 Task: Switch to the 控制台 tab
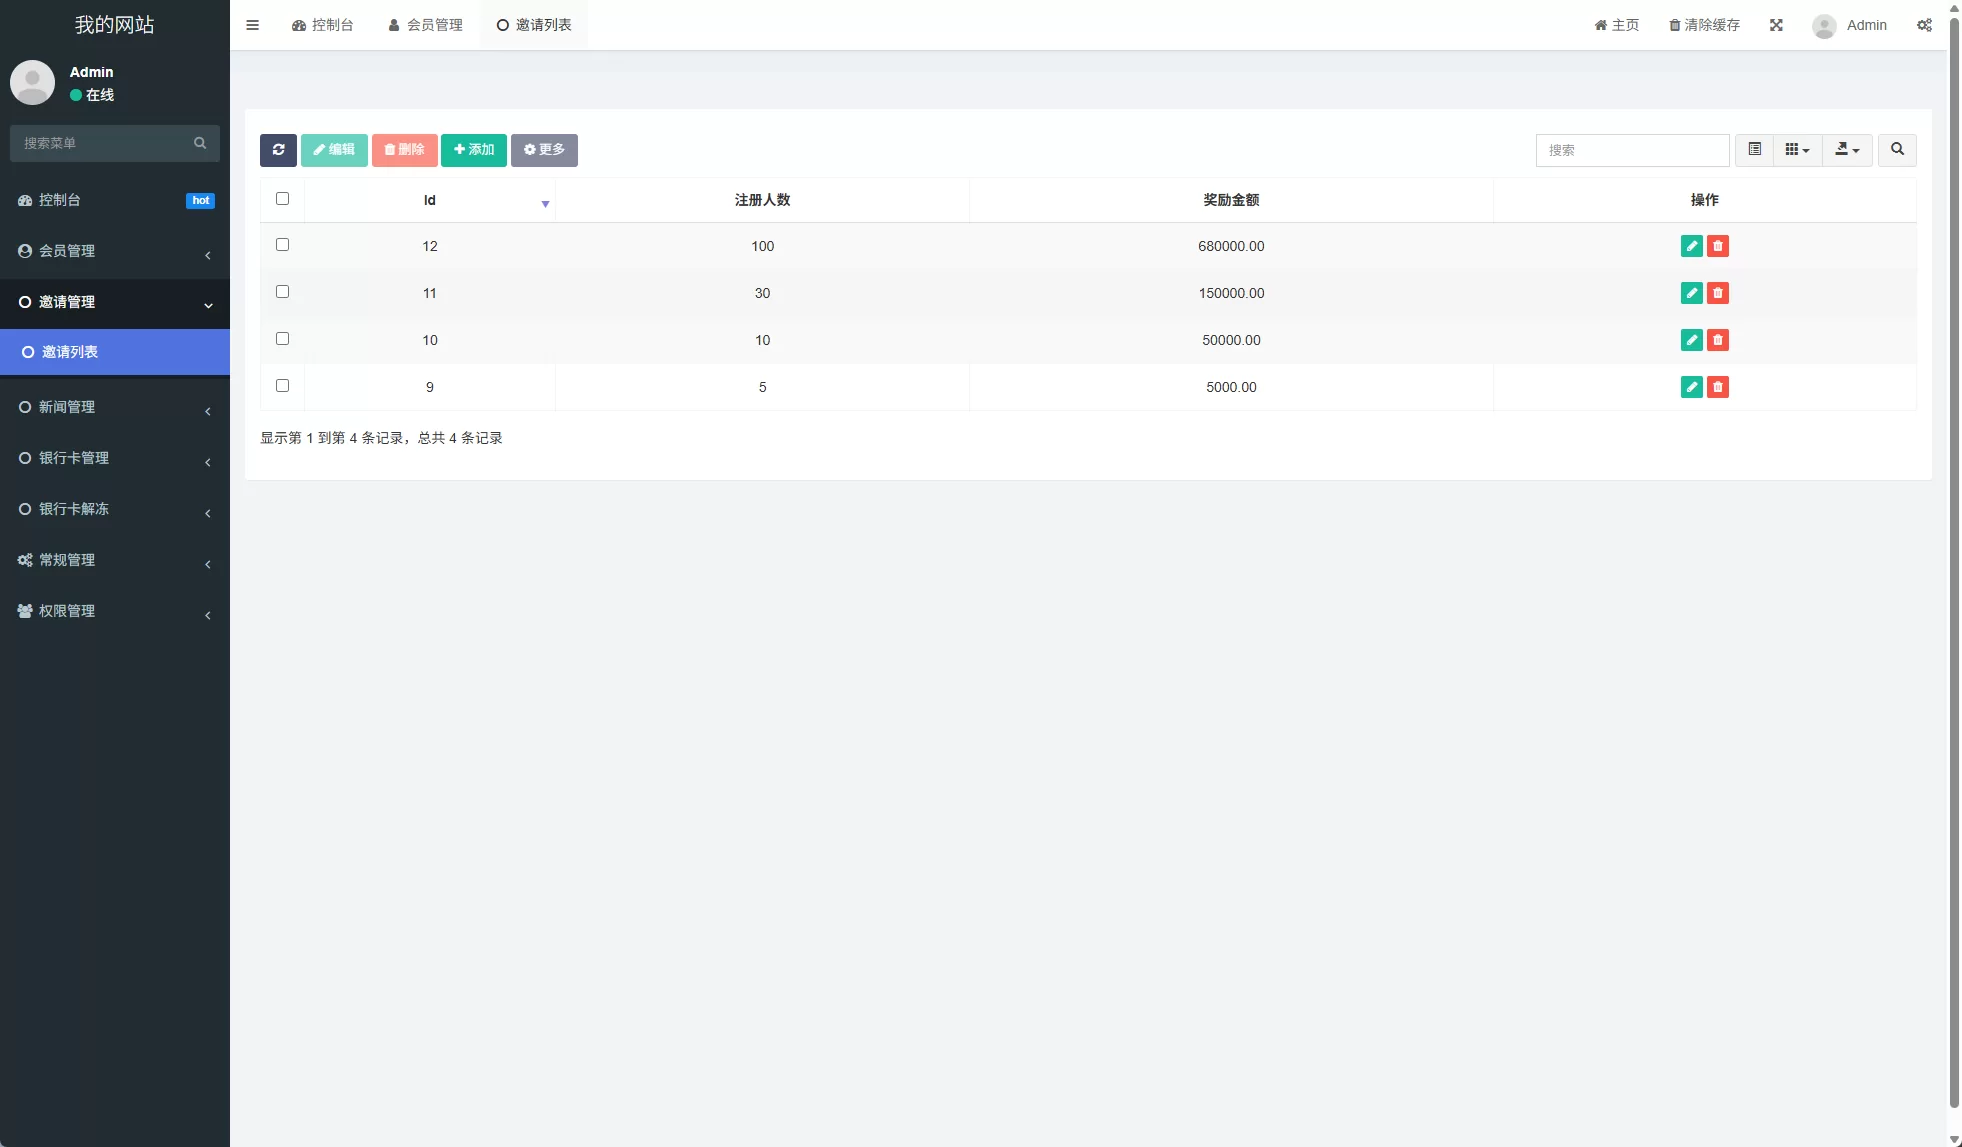coord(322,25)
